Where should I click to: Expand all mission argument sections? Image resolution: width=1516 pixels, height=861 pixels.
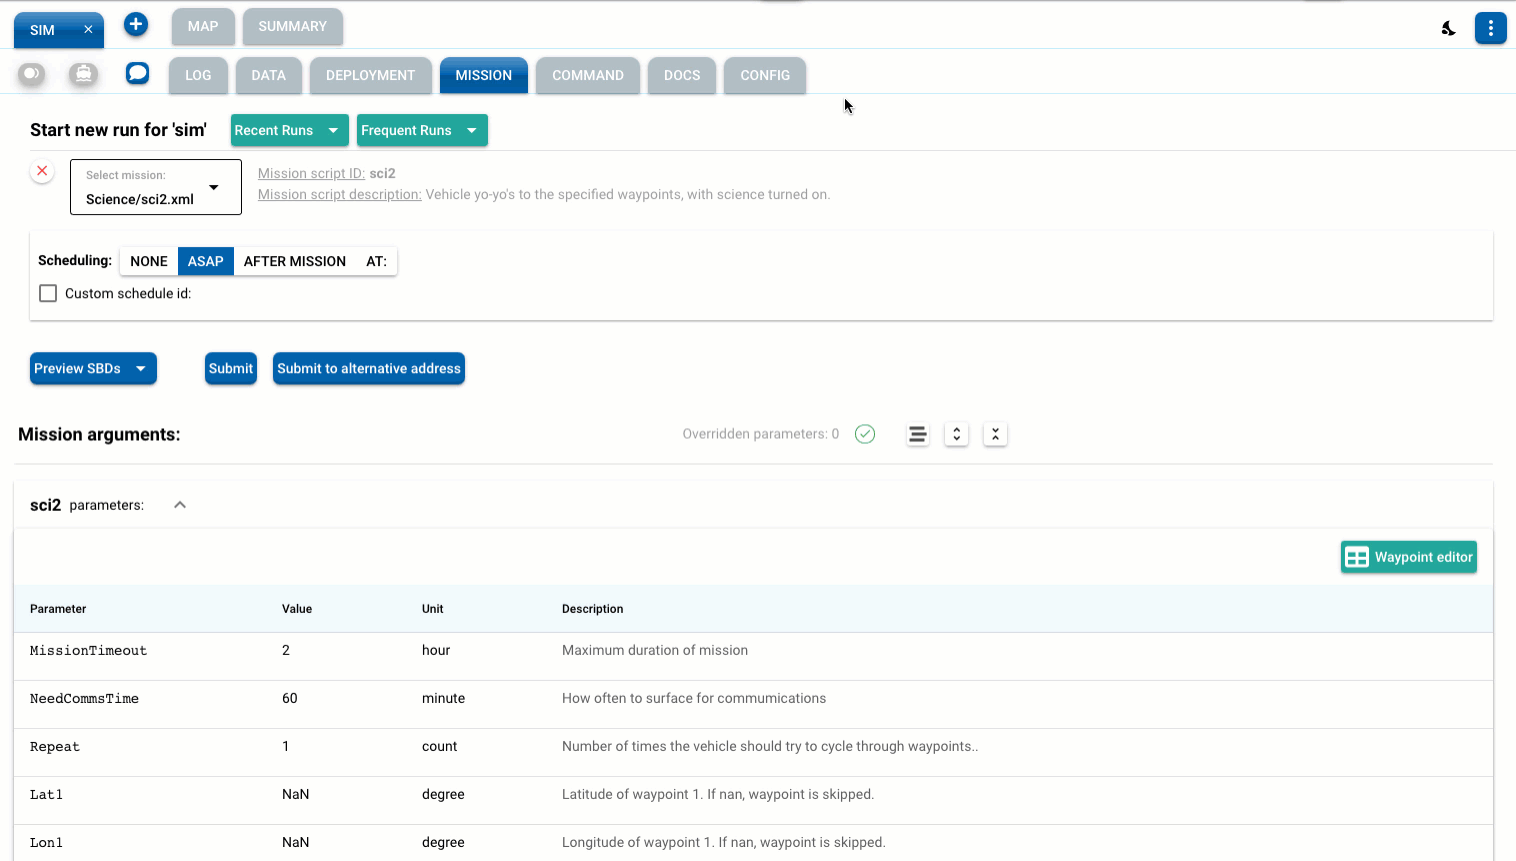click(x=956, y=434)
